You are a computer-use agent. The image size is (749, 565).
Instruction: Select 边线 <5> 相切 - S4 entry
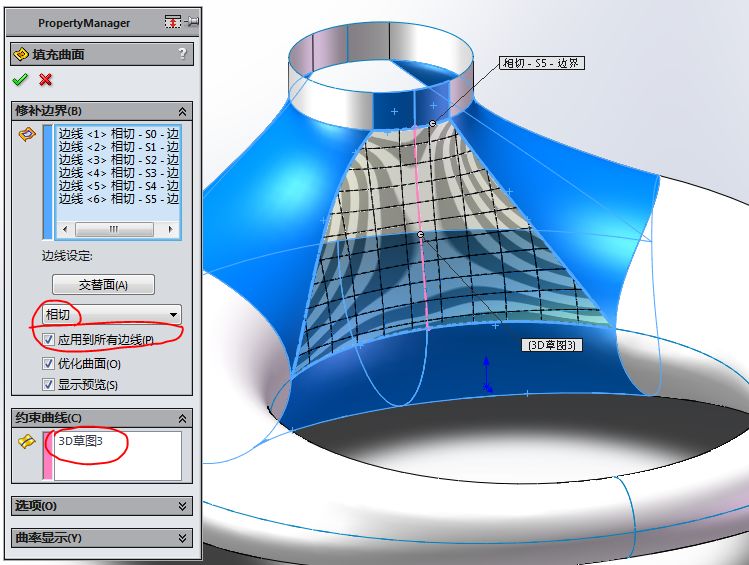pos(118,185)
